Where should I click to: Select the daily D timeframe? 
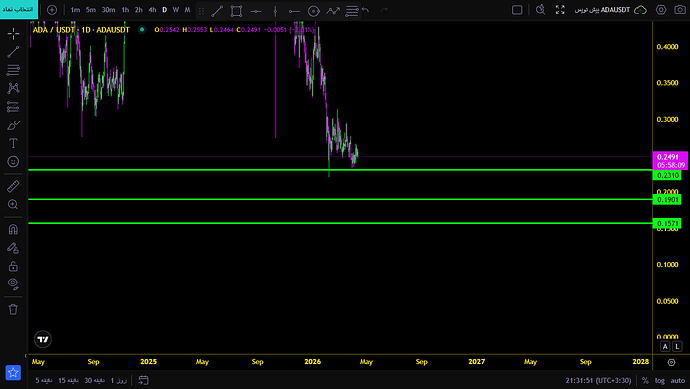pyautogui.click(x=165, y=10)
